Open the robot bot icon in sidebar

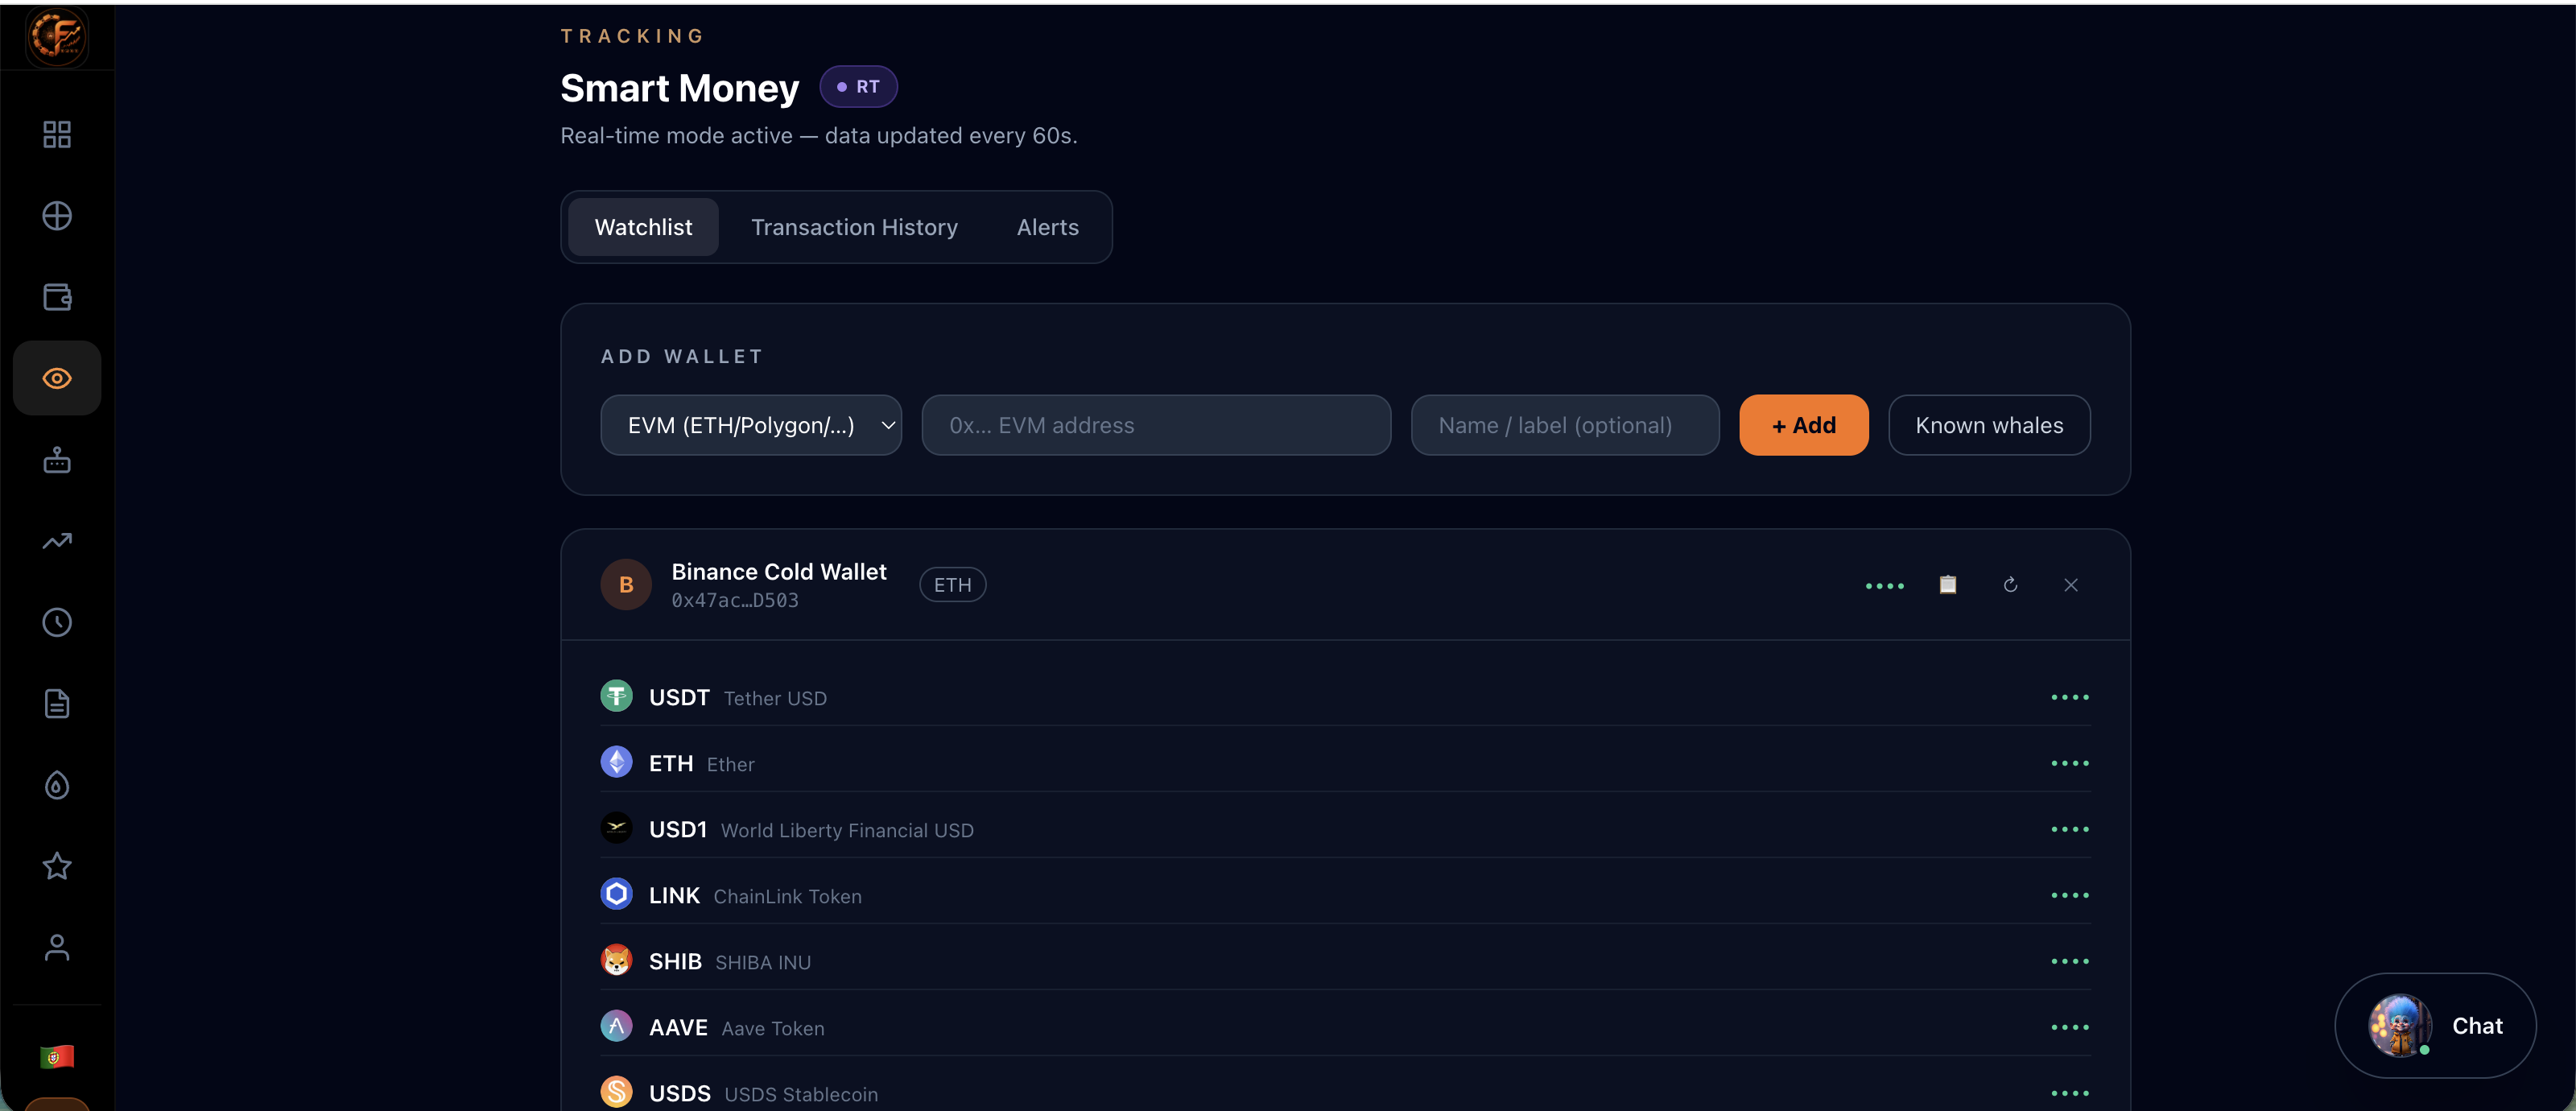click(x=57, y=460)
